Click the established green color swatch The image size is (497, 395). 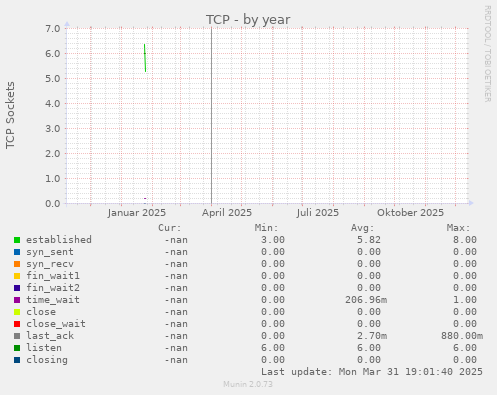tap(17, 240)
